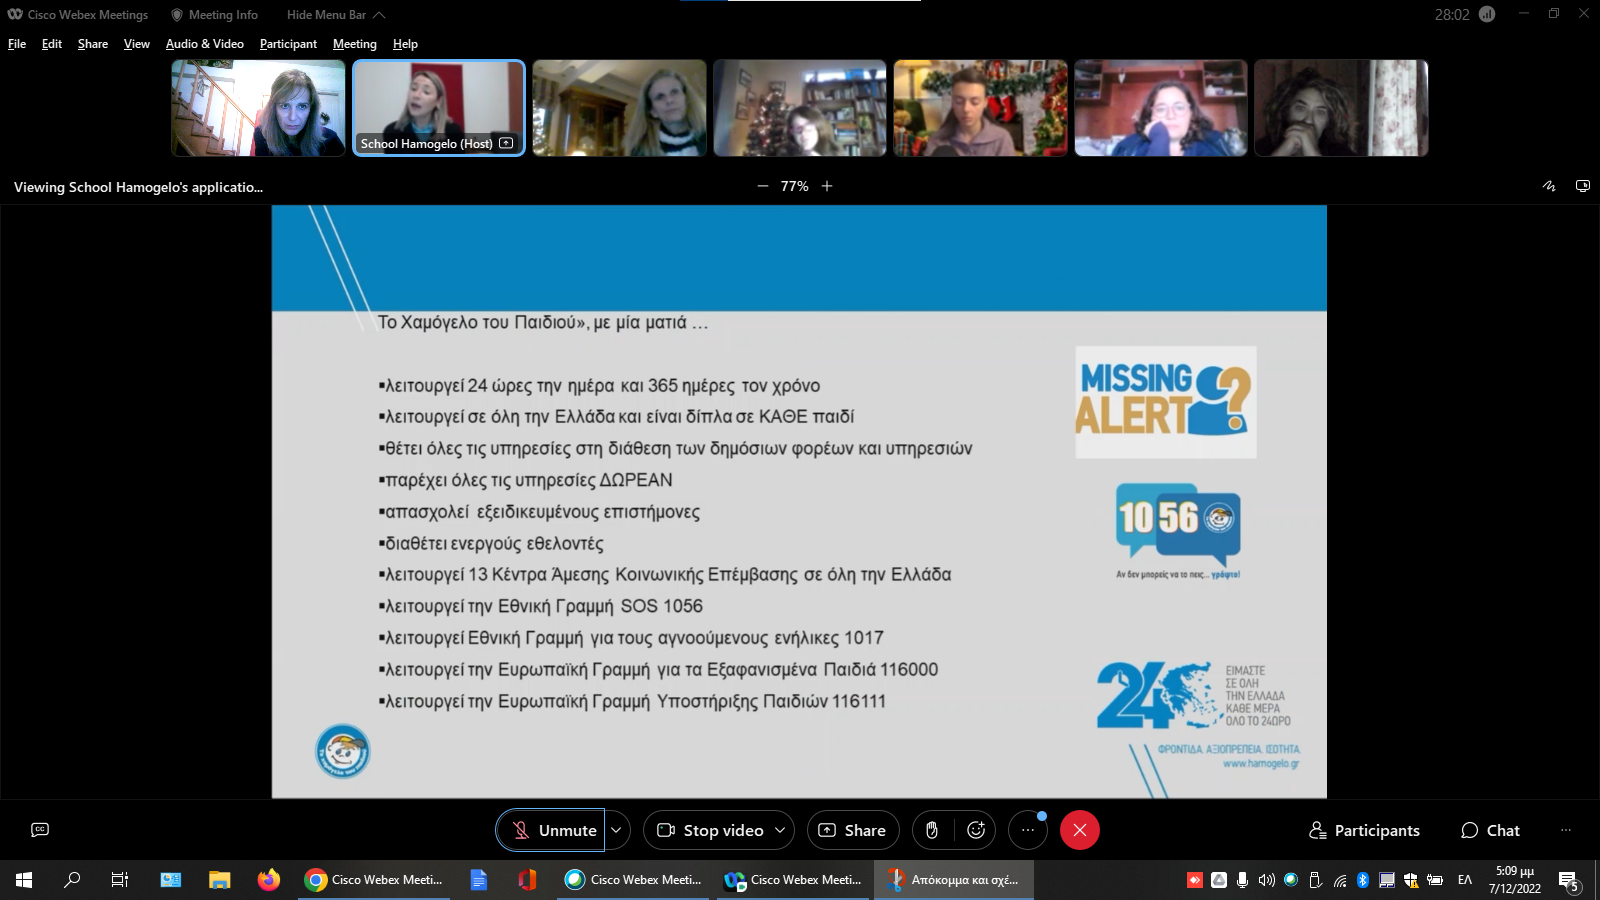The width and height of the screenshot is (1600, 900).
Task: Raise hand using the hand icon
Action: pos(931,830)
